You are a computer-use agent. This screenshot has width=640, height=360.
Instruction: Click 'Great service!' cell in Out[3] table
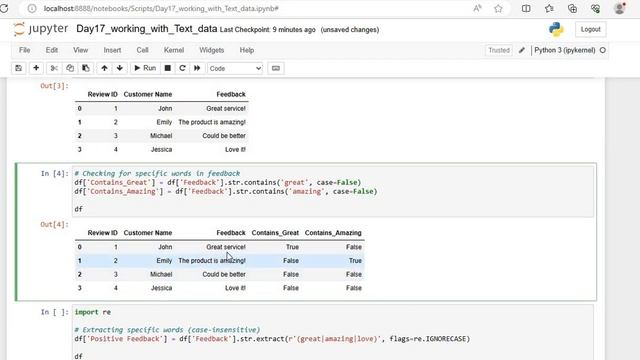(x=226, y=109)
